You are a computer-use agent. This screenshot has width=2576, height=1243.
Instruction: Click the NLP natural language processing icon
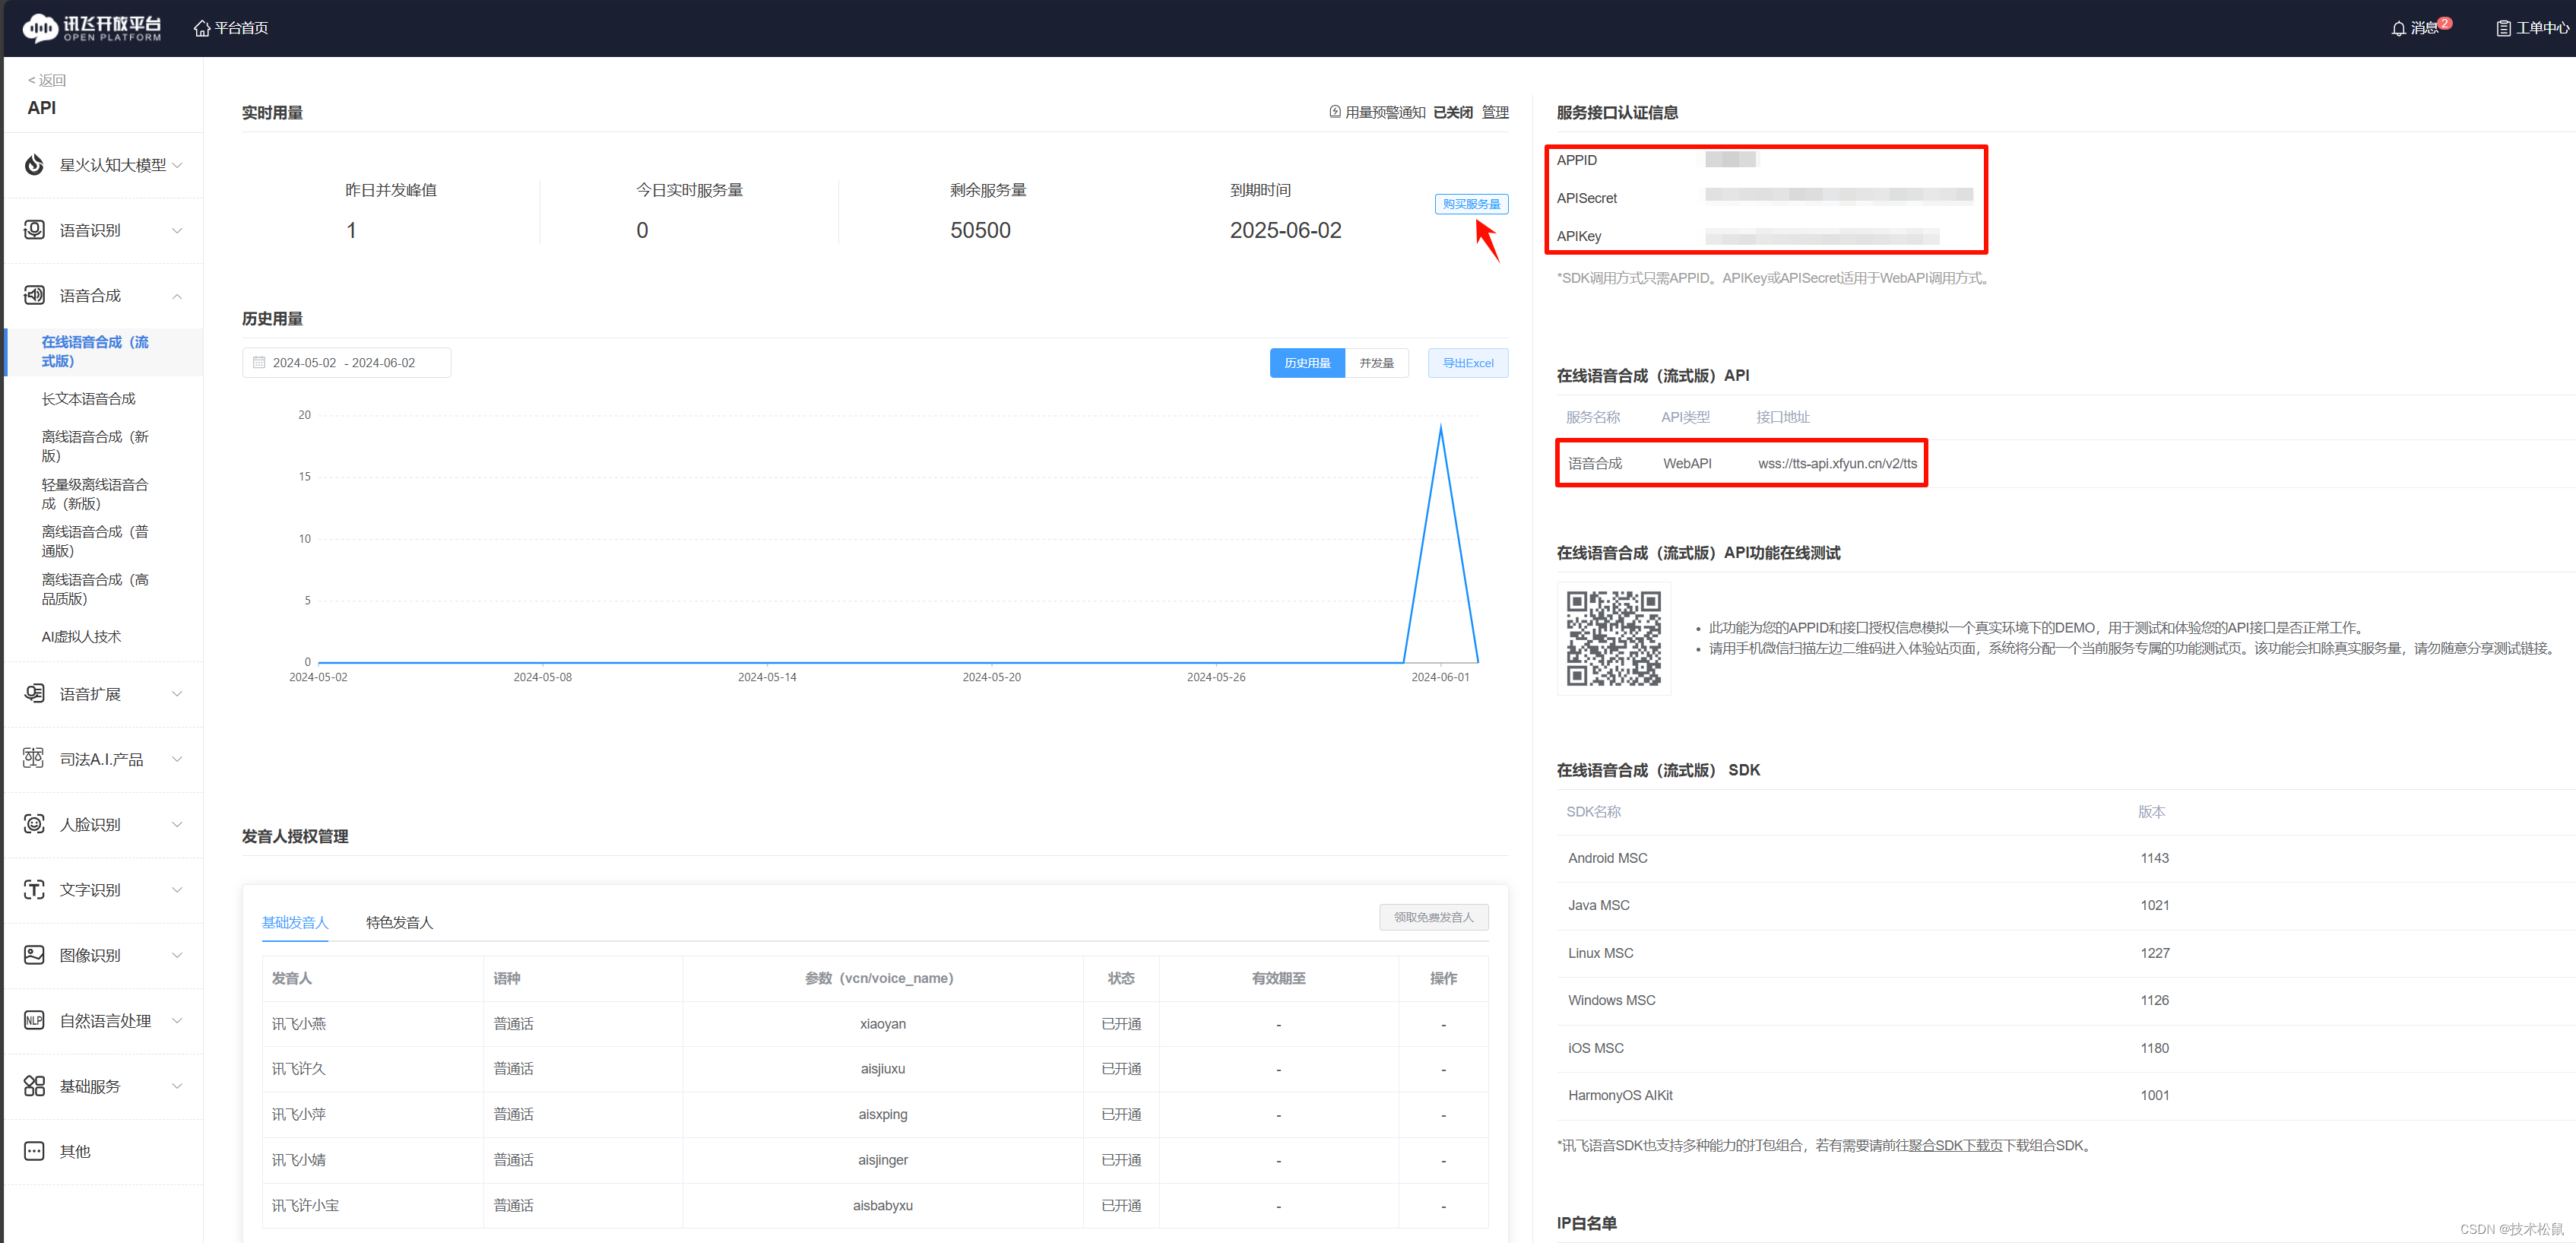click(34, 1020)
